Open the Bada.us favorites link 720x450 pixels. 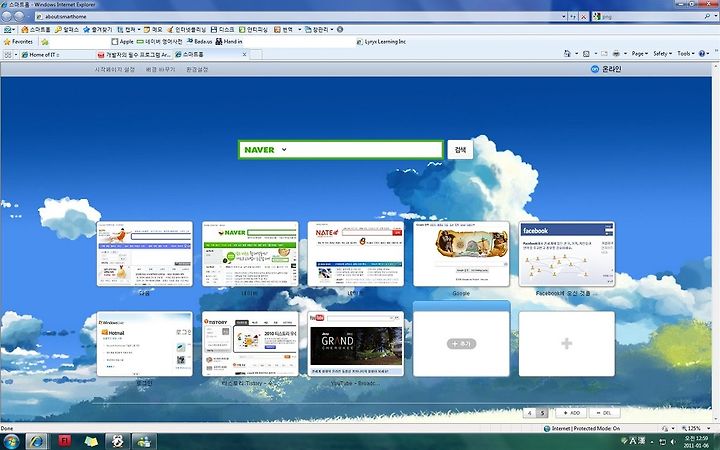[199, 42]
